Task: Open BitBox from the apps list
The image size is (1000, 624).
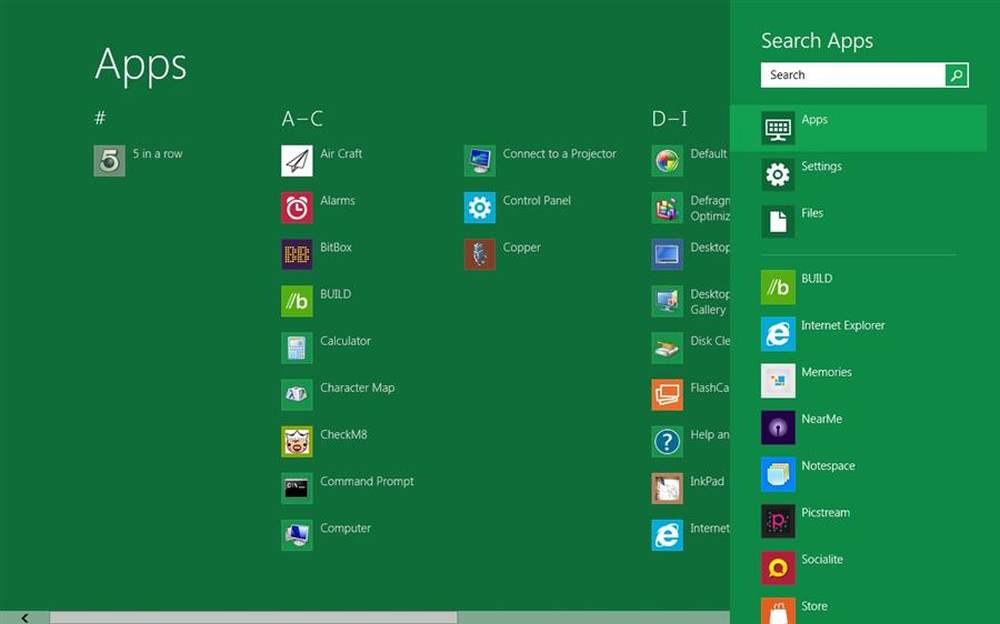Action: click(297, 254)
